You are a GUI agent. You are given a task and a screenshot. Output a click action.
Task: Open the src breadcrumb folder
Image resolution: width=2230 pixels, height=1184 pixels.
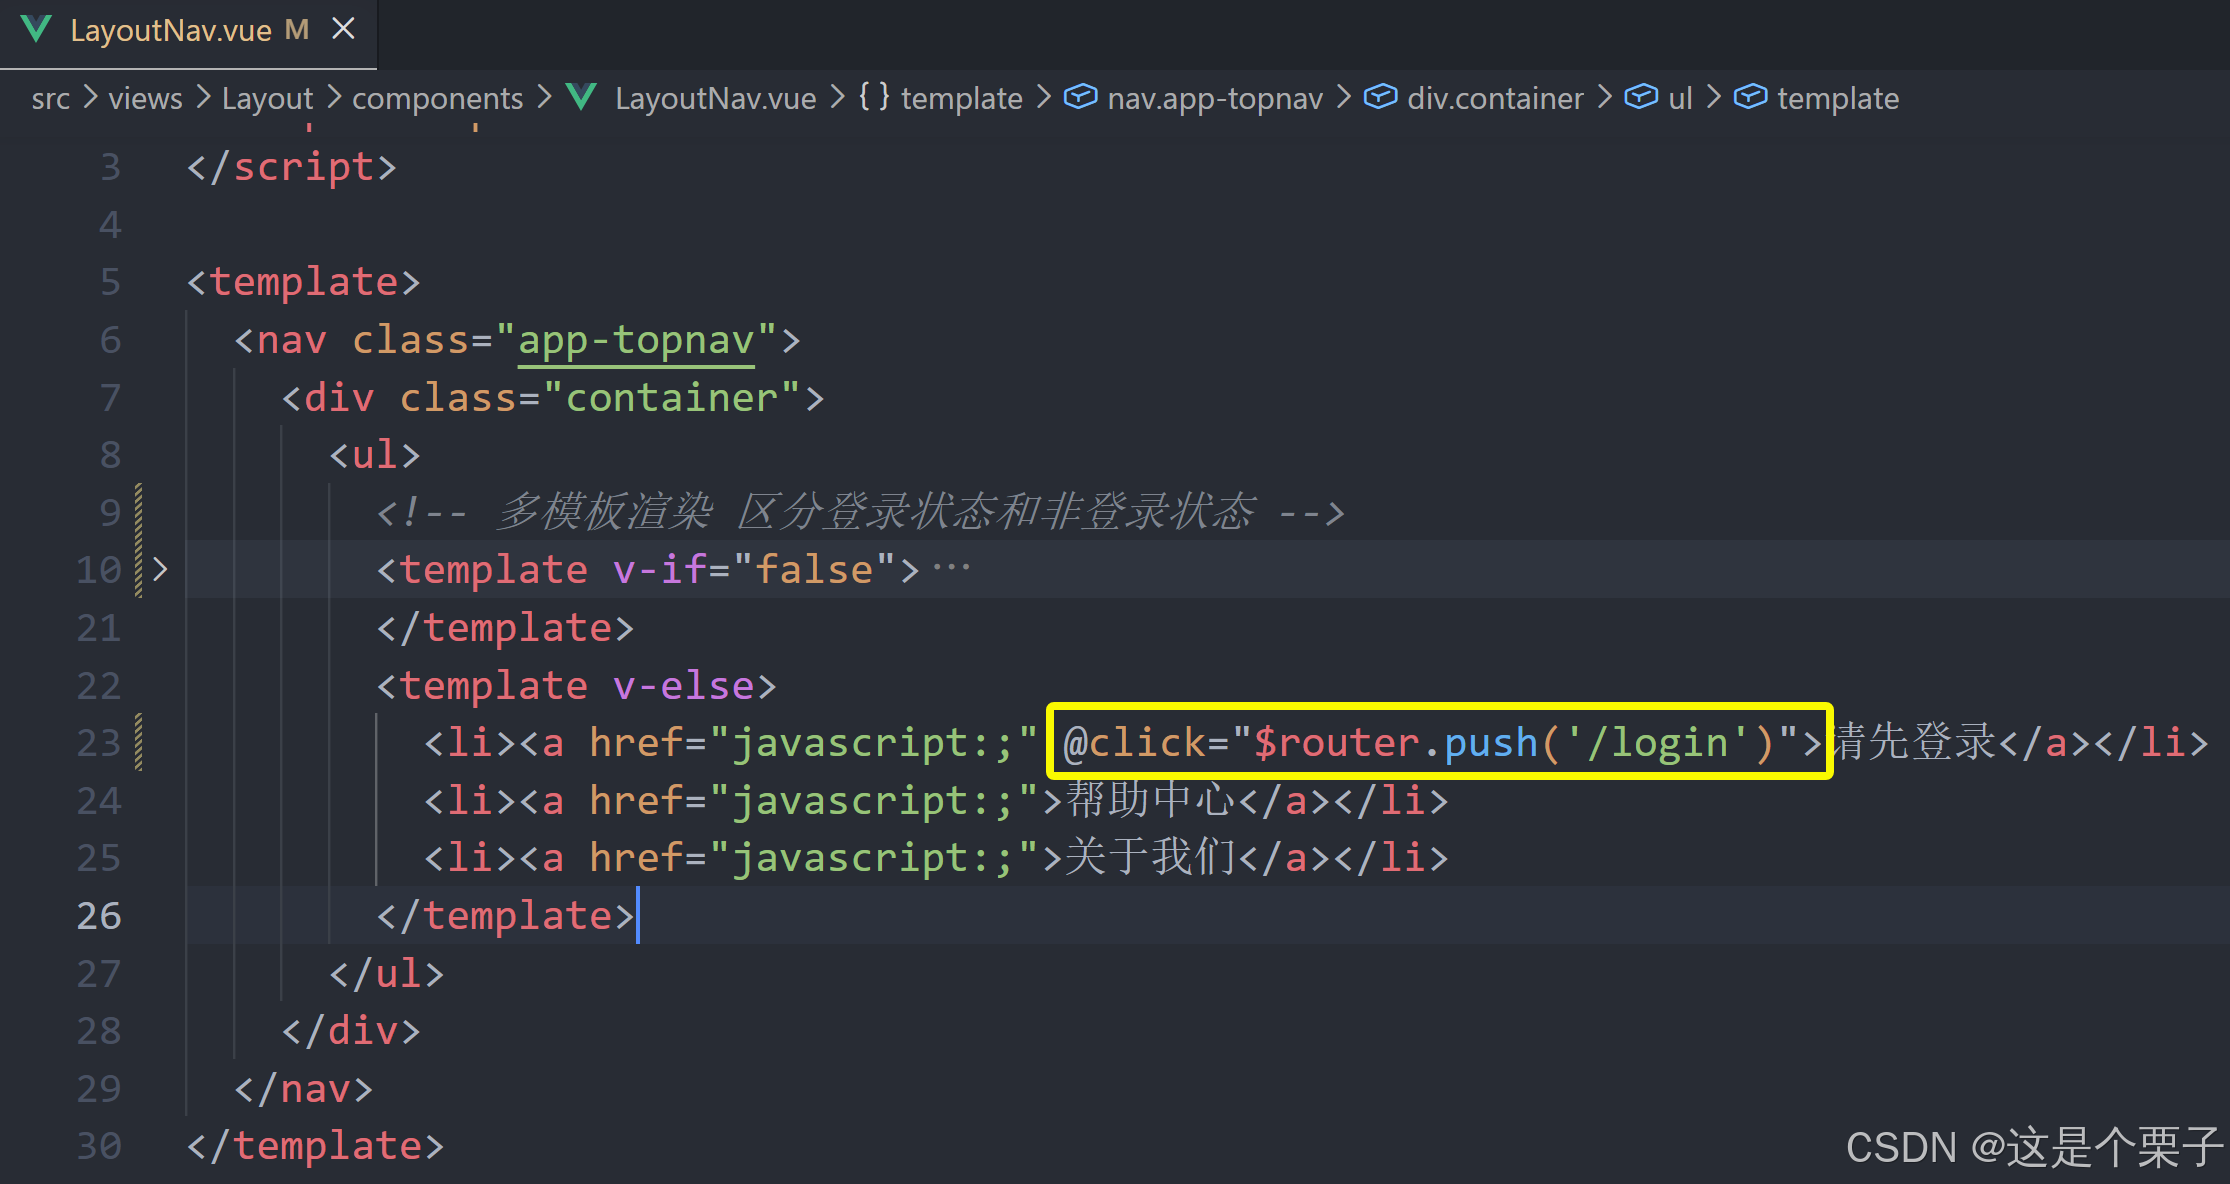point(50,98)
